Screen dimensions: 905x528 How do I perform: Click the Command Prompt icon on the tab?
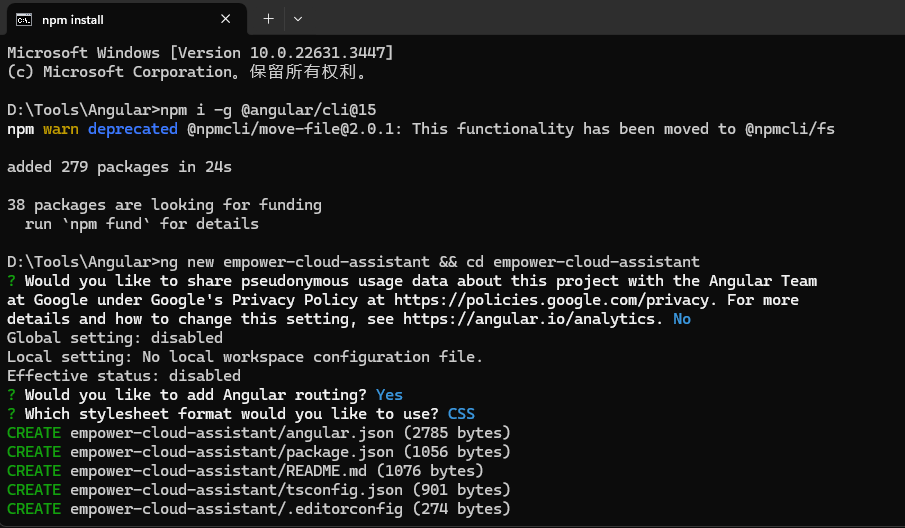[24, 19]
